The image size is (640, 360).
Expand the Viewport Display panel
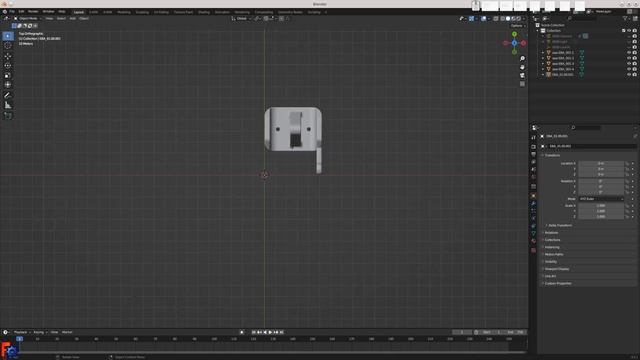[x=557, y=269]
